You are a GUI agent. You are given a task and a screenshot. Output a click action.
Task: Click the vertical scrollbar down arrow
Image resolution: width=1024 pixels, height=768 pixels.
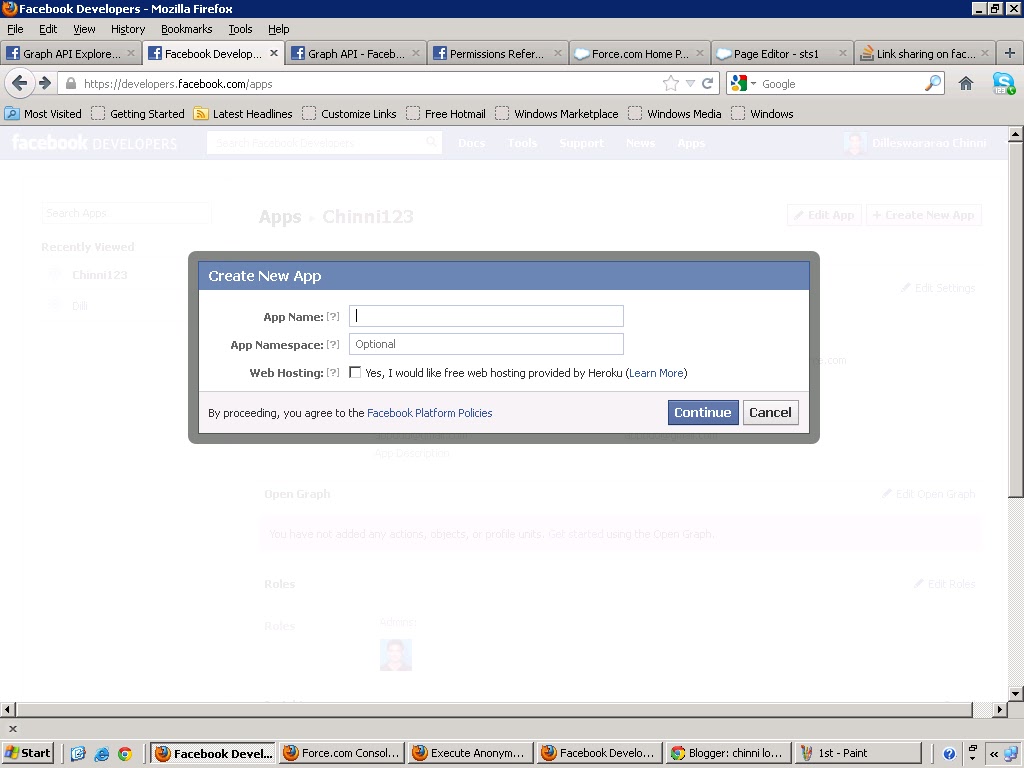[x=1016, y=694]
